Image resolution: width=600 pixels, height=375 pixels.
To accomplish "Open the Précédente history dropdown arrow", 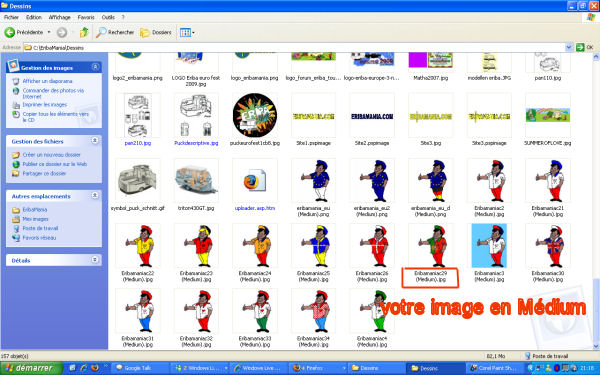I will [49, 33].
